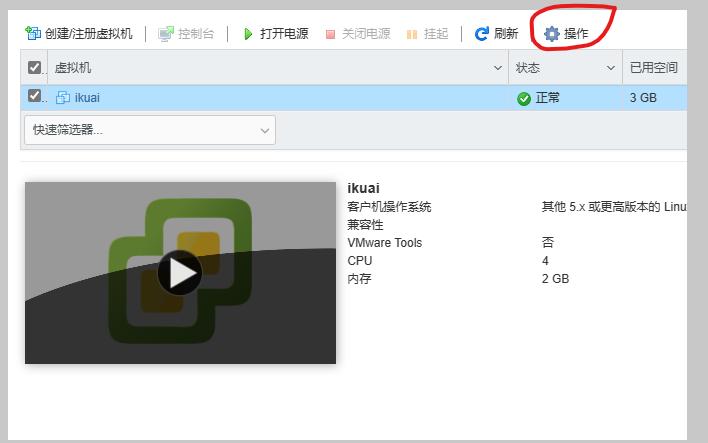
Task: Click the 客户机操作系统 label
Action: coord(389,207)
